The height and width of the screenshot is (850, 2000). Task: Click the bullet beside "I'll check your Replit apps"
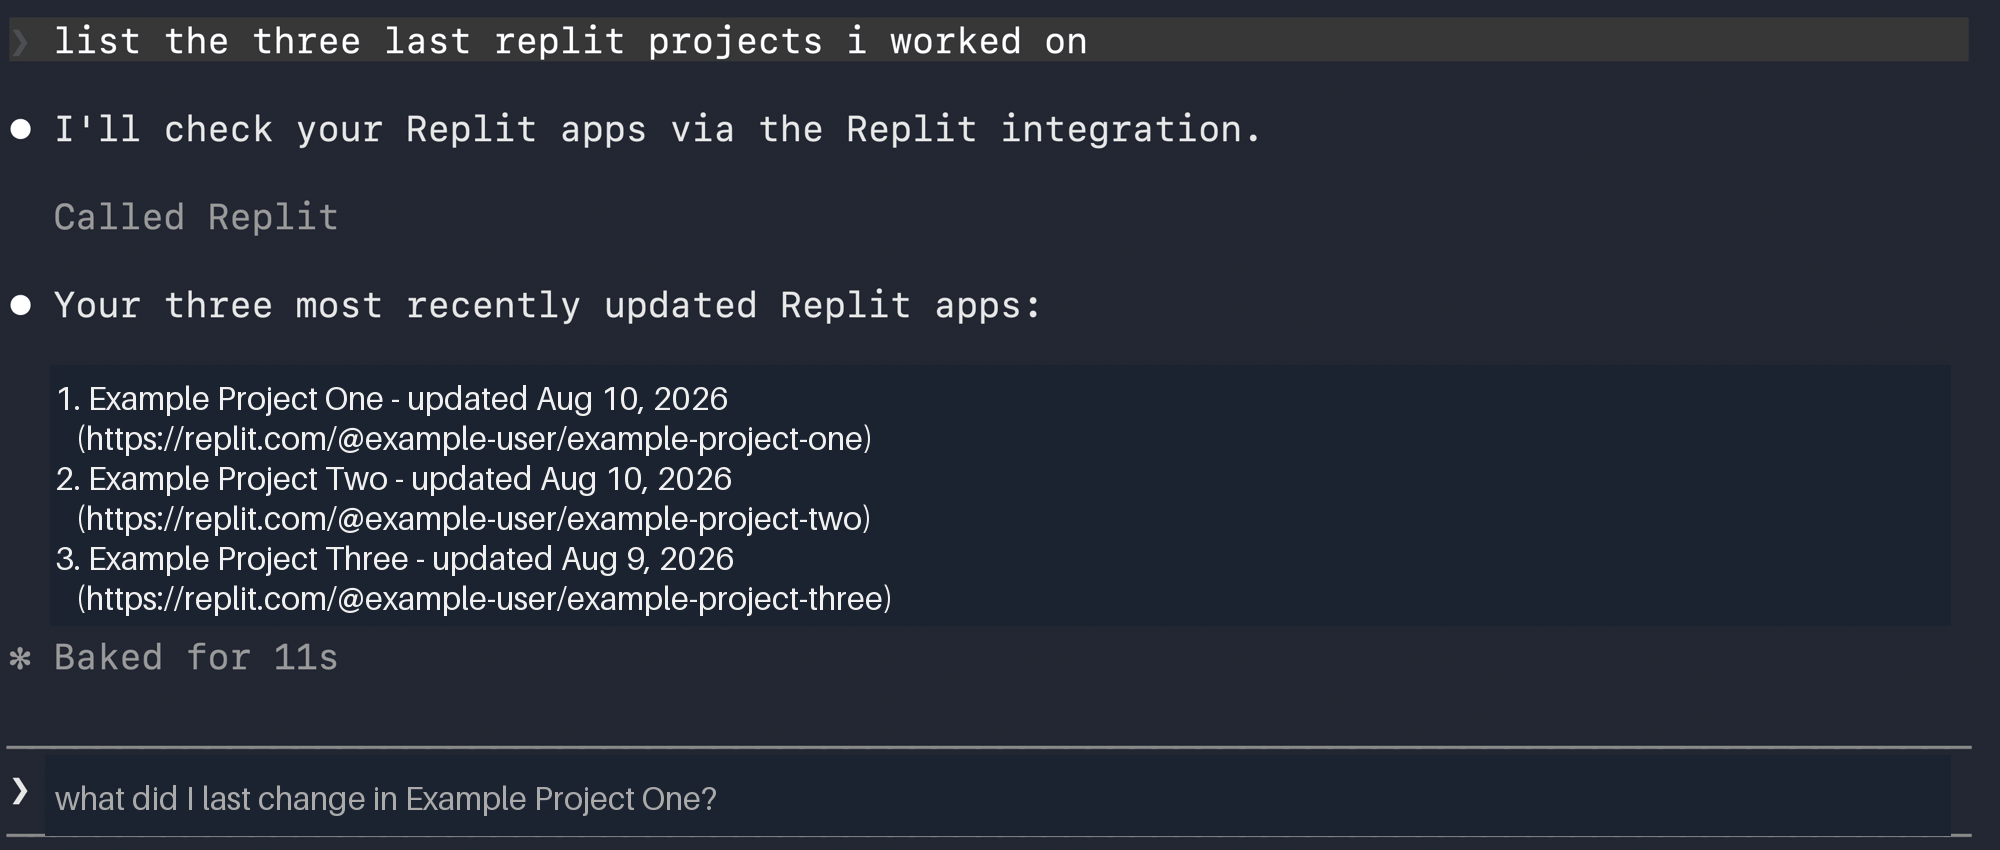(x=20, y=129)
